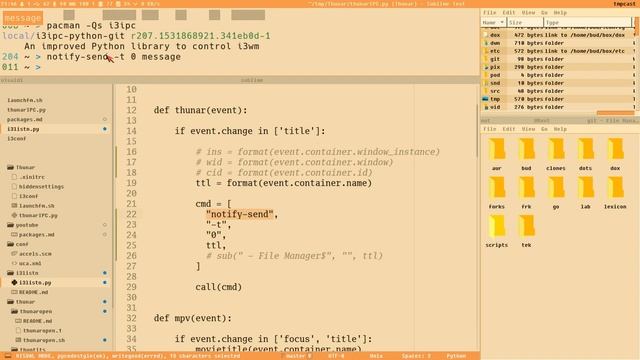Click file icon of thunaropen.sh in sidebar
The height and width of the screenshot is (360, 640).
(x=18, y=340)
